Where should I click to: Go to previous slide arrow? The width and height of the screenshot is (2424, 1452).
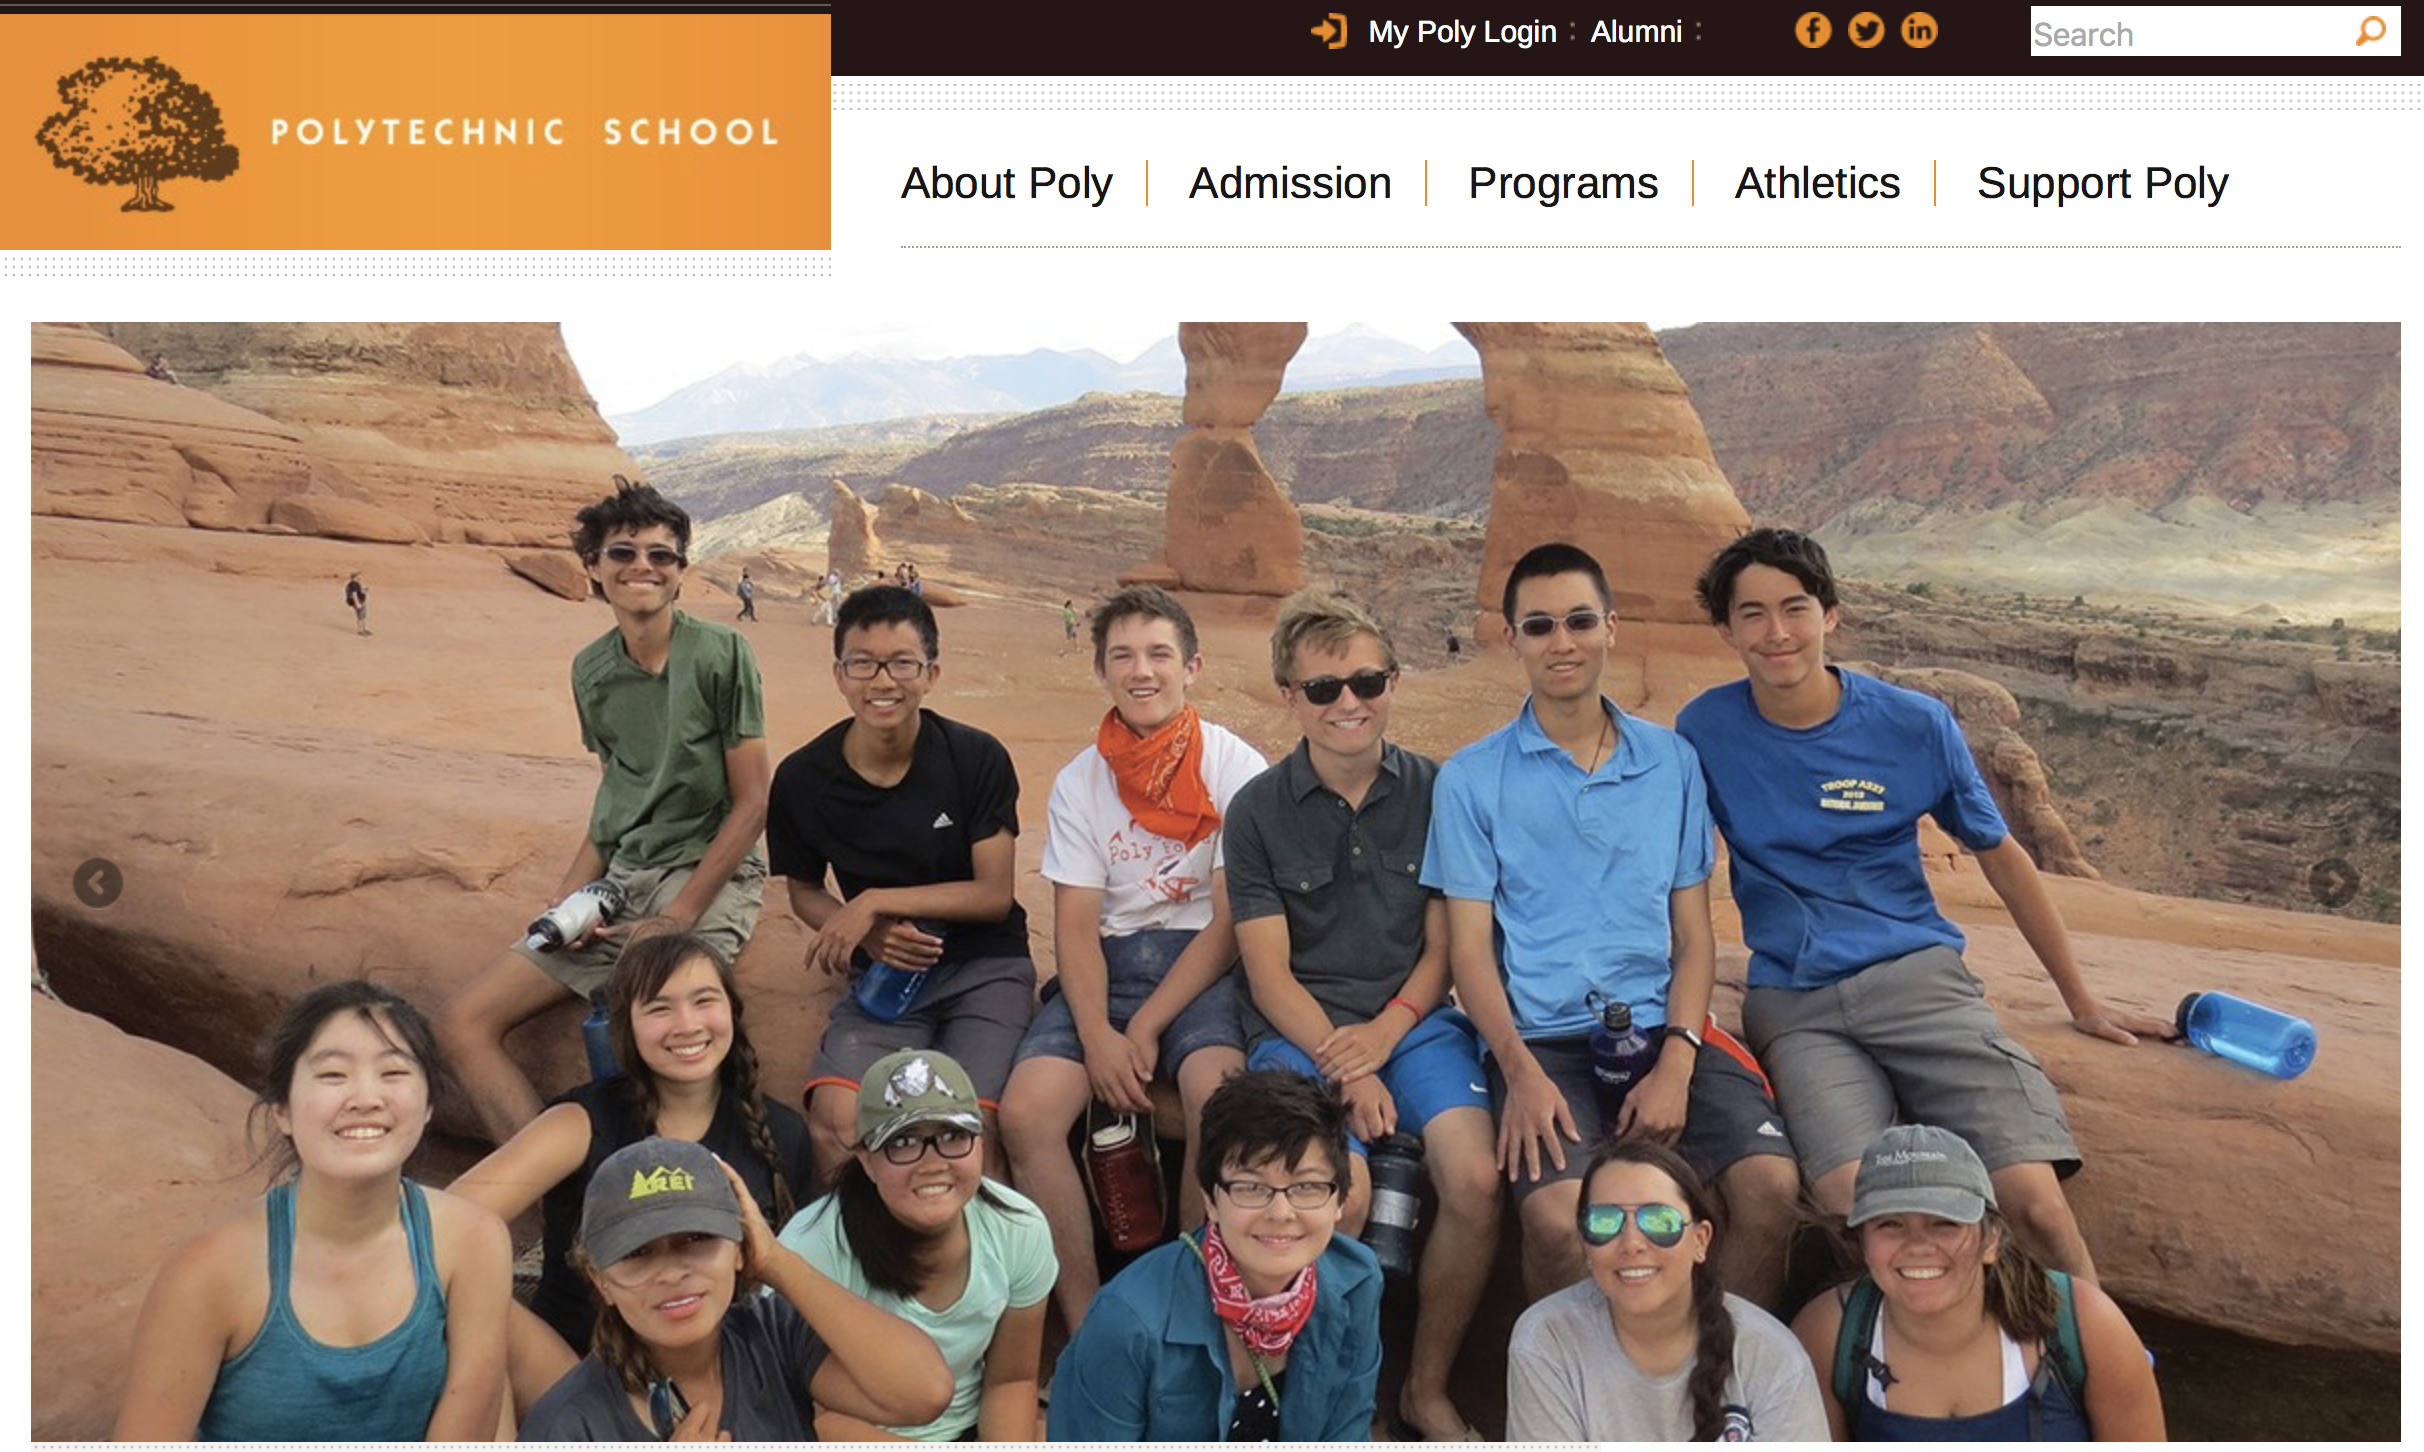(x=98, y=883)
